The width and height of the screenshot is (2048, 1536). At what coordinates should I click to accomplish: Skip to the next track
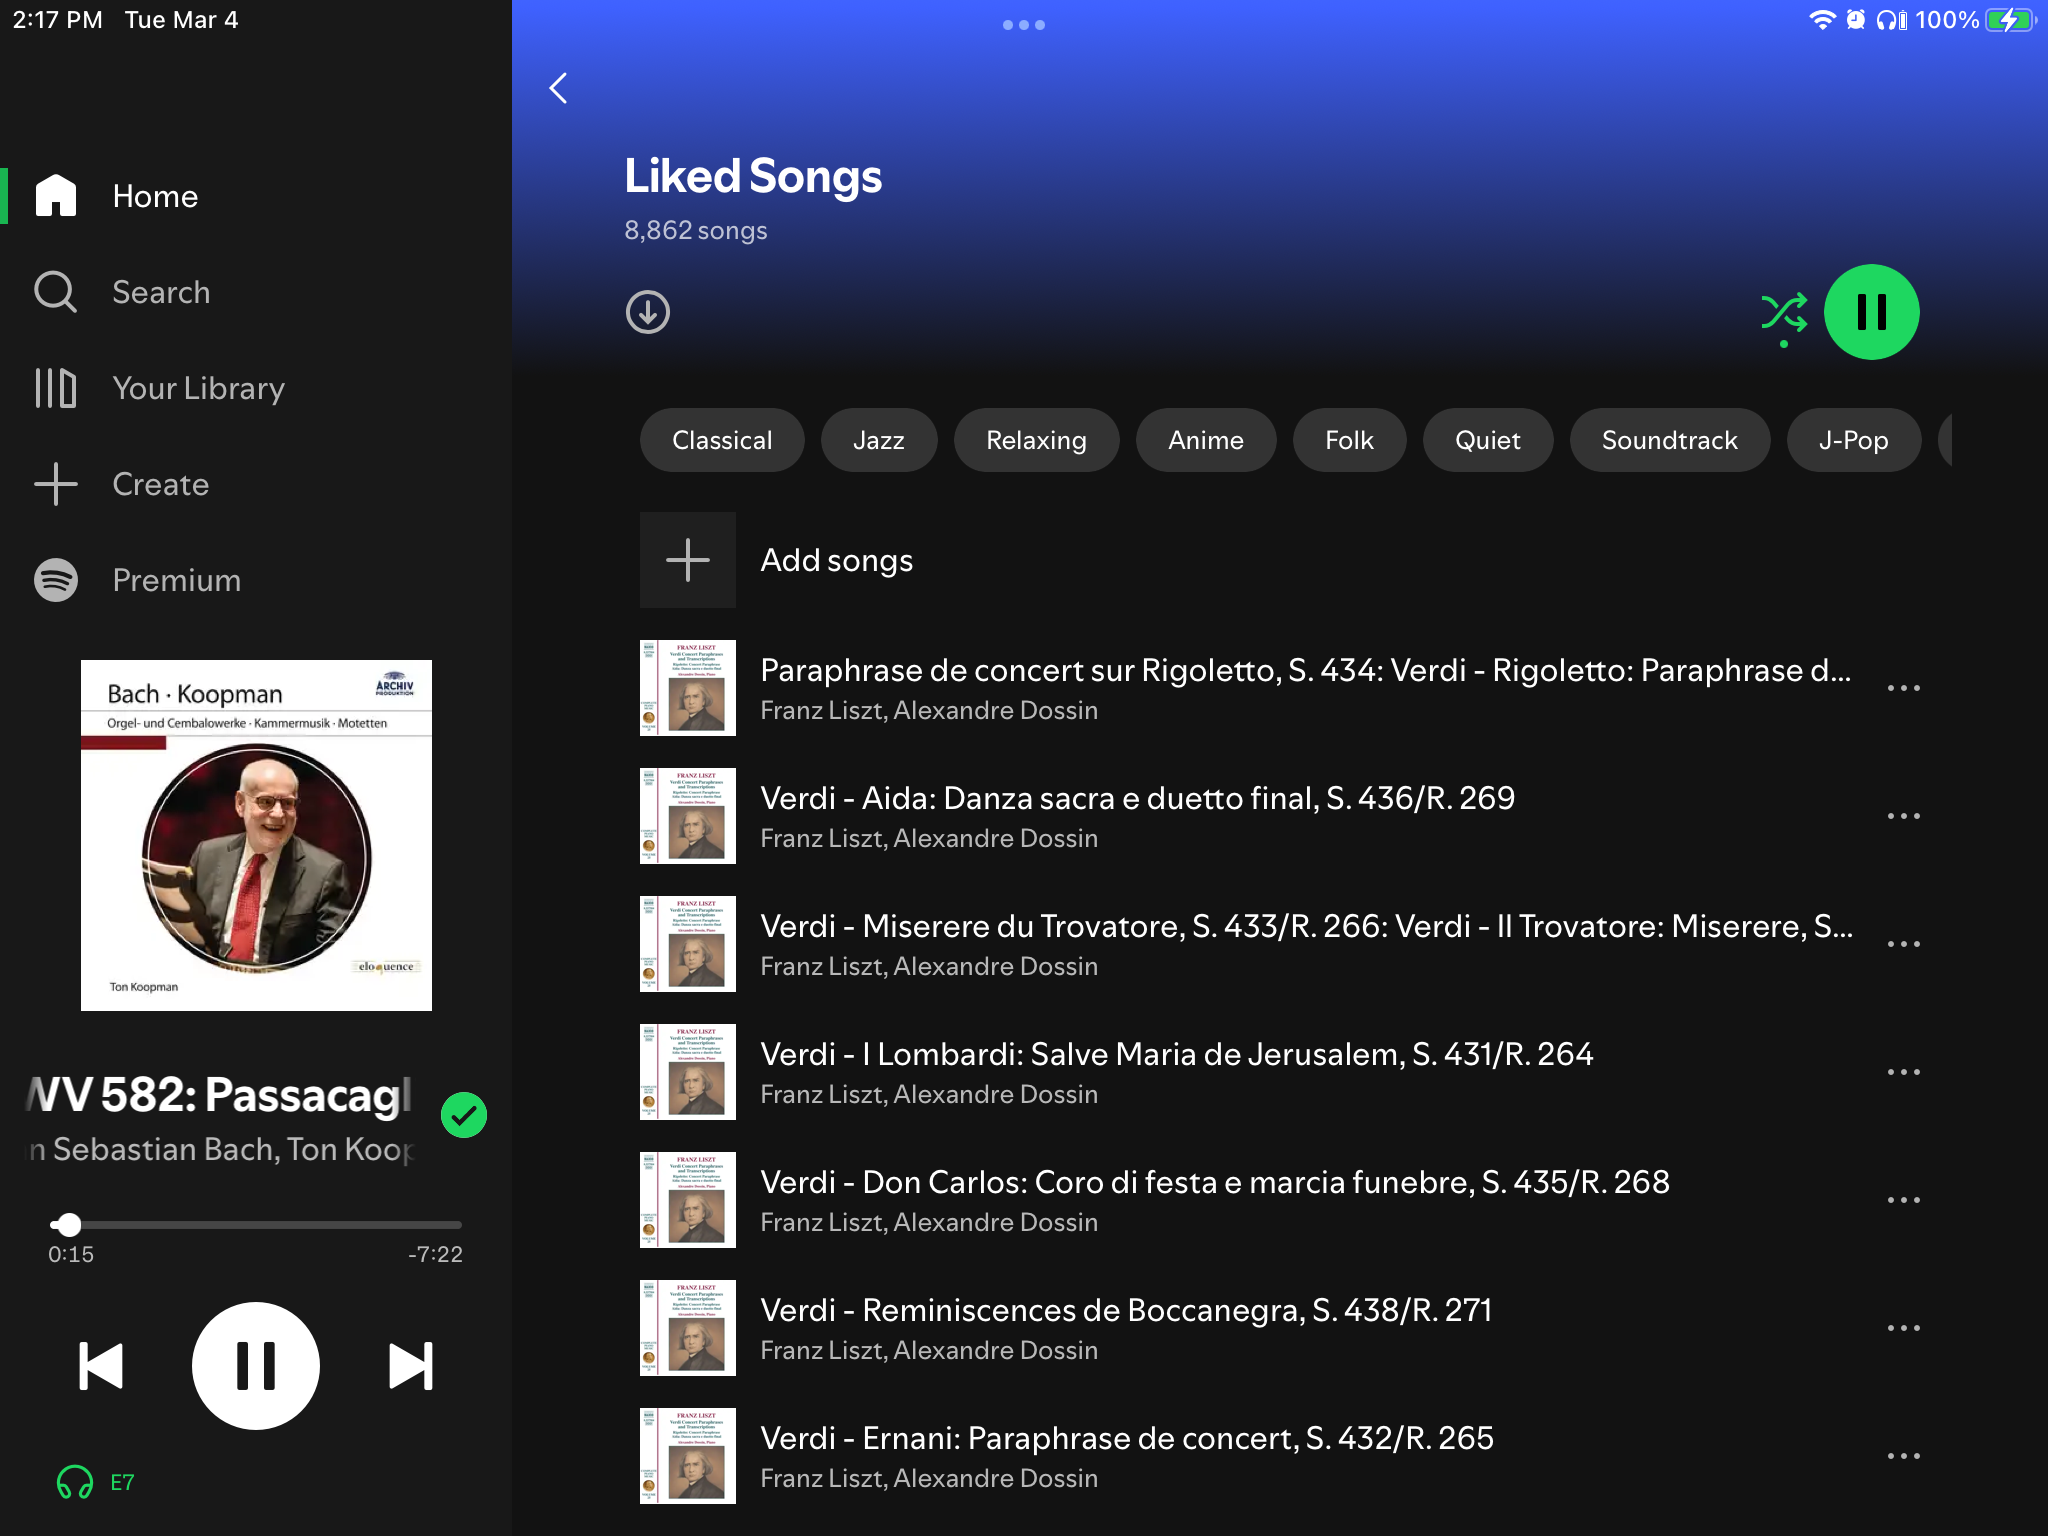pos(410,1366)
